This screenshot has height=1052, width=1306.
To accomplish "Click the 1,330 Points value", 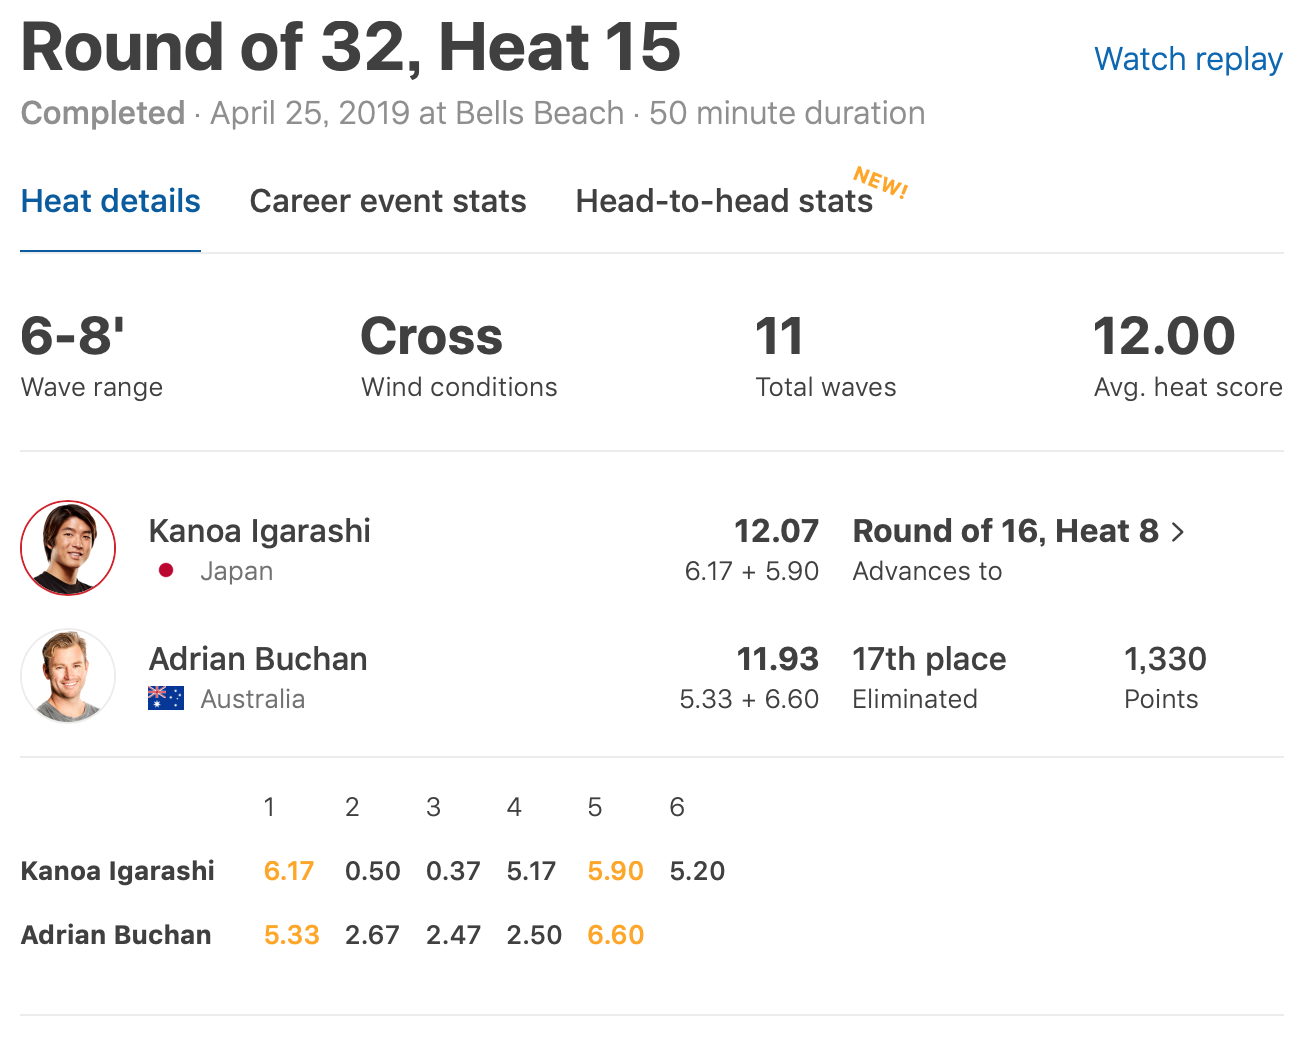I will [1165, 659].
